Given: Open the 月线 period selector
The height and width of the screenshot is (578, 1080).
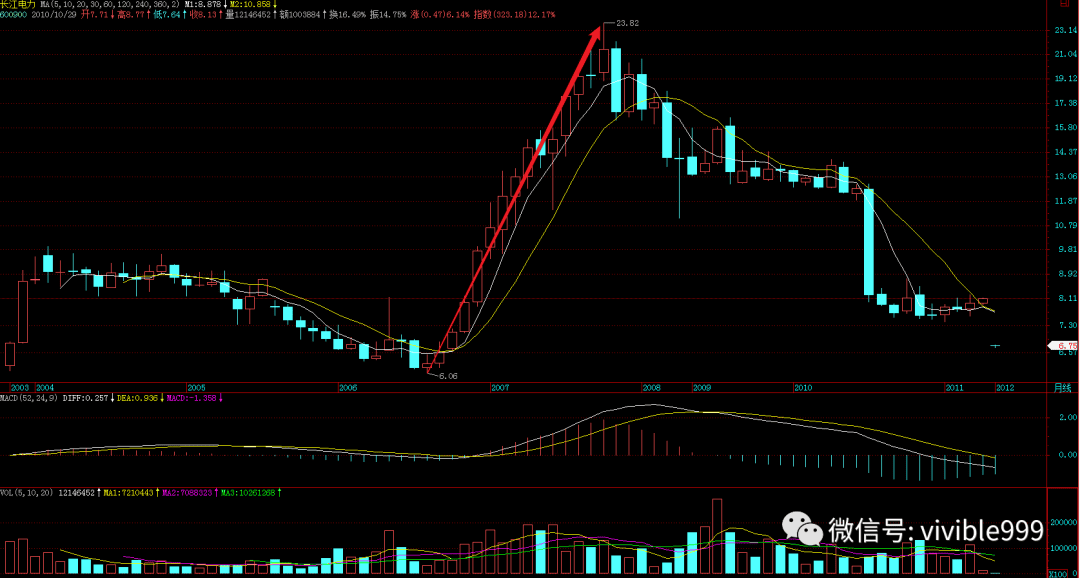Looking at the screenshot, I should click(x=1064, y=388).
